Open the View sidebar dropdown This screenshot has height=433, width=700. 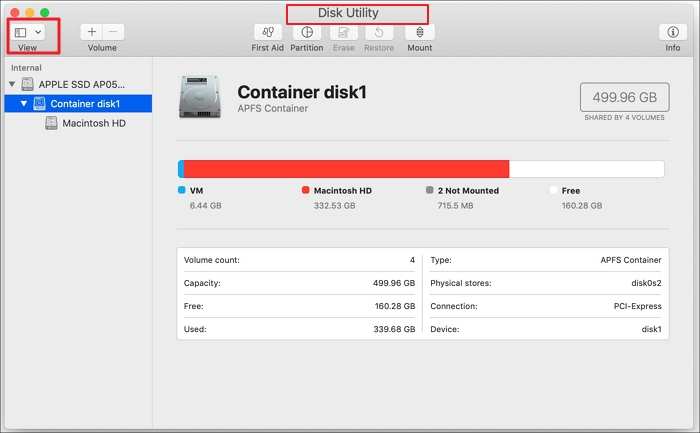tap(38, 32)
